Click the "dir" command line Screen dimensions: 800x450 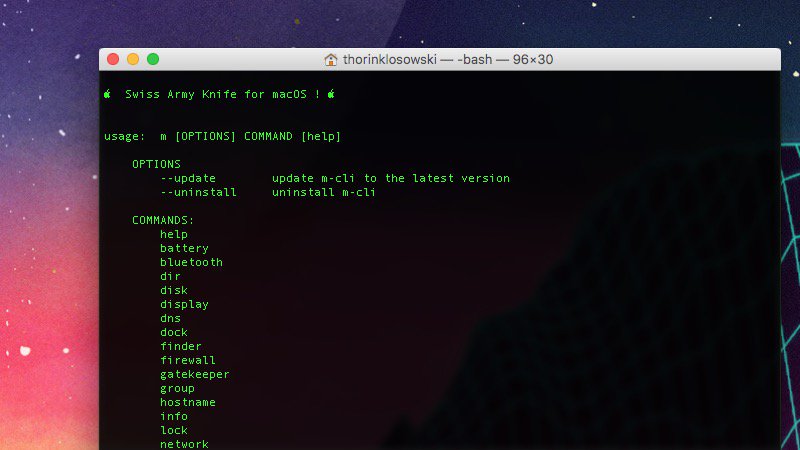click(170, 277)
